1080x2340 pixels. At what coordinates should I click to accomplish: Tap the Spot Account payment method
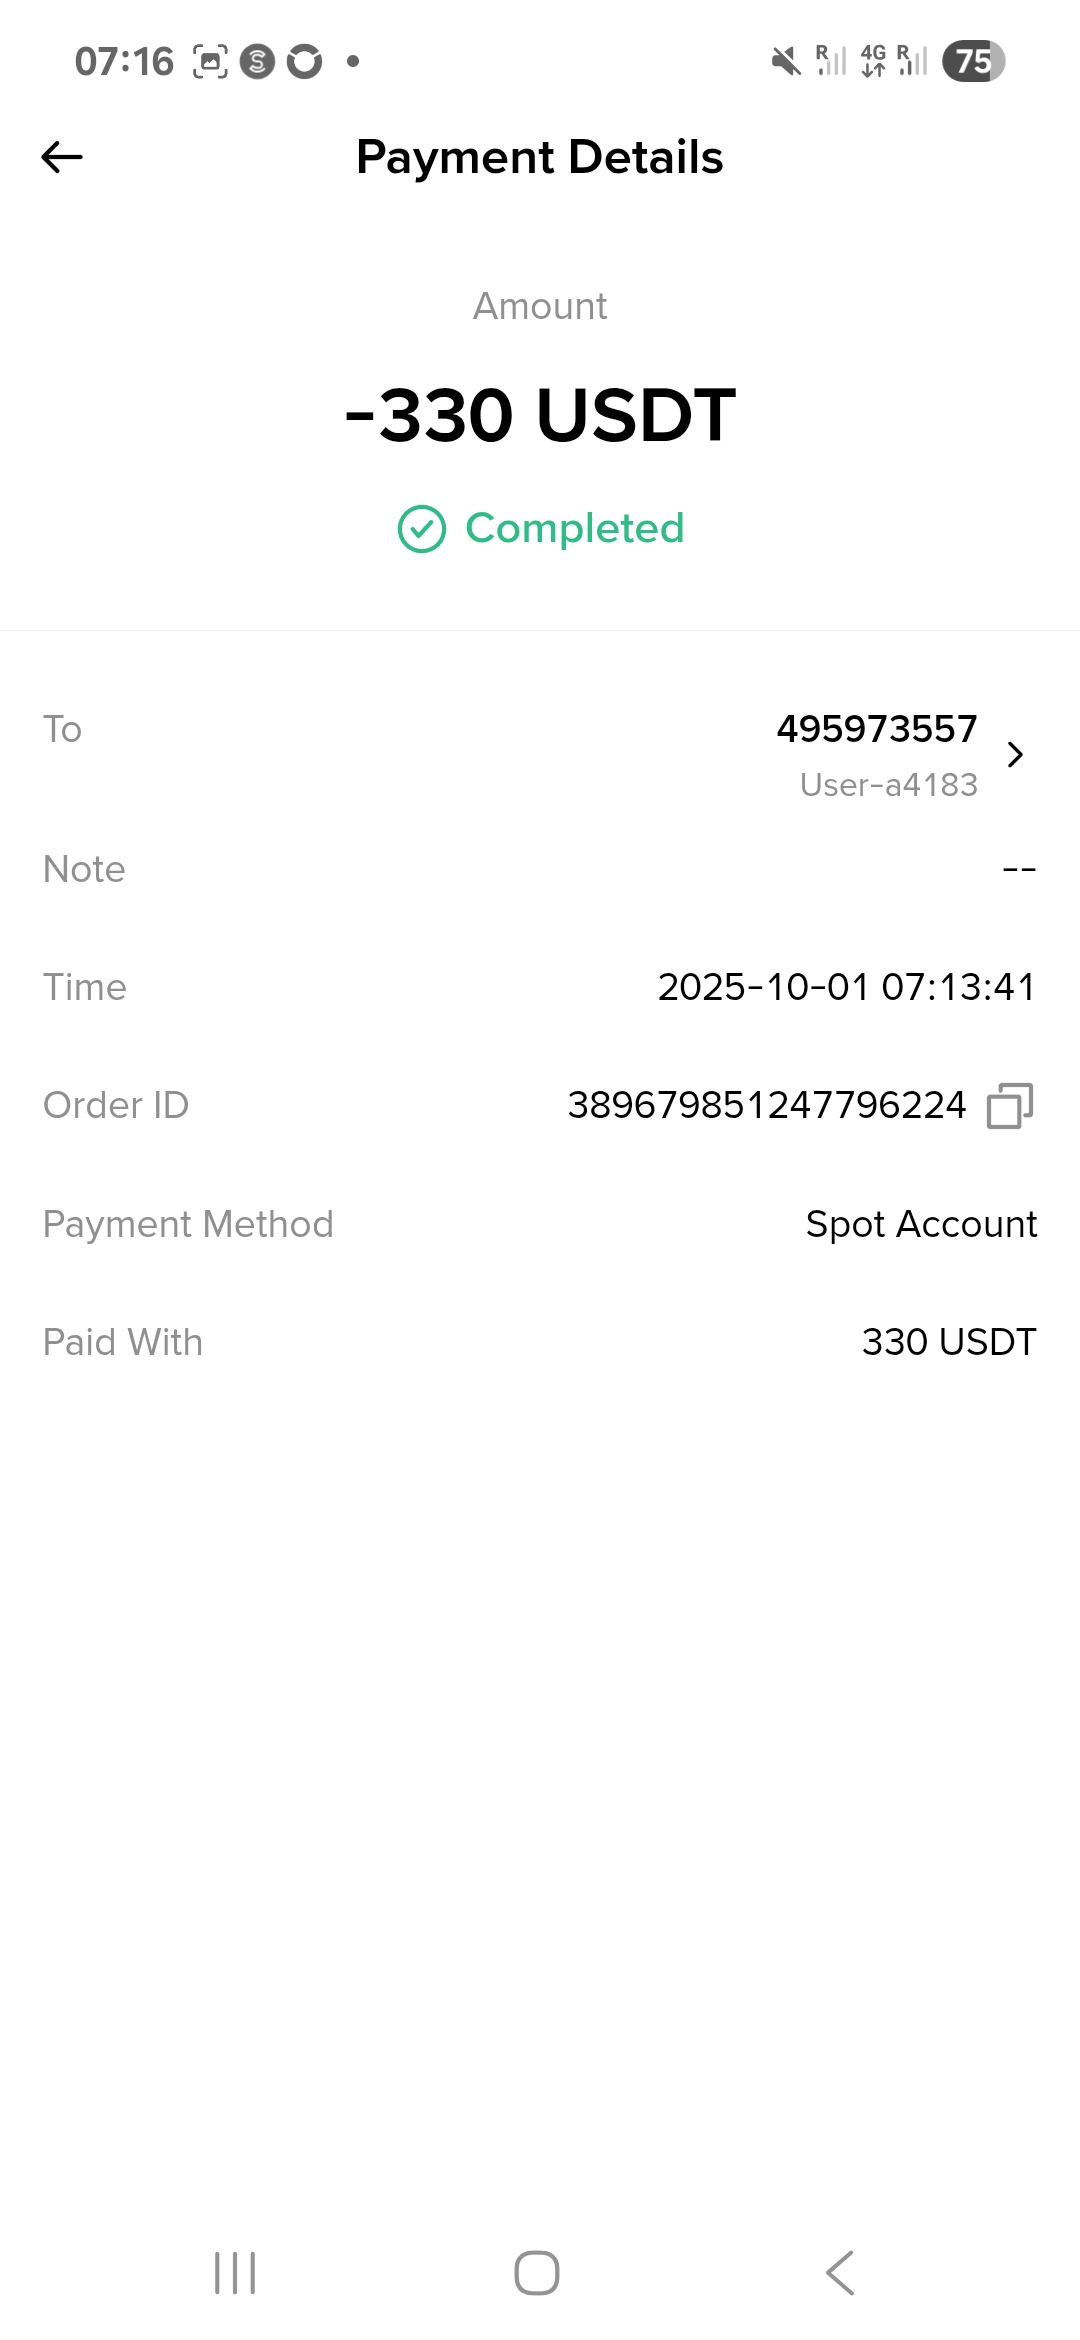pyautogui.click(x=921, y=1224)
